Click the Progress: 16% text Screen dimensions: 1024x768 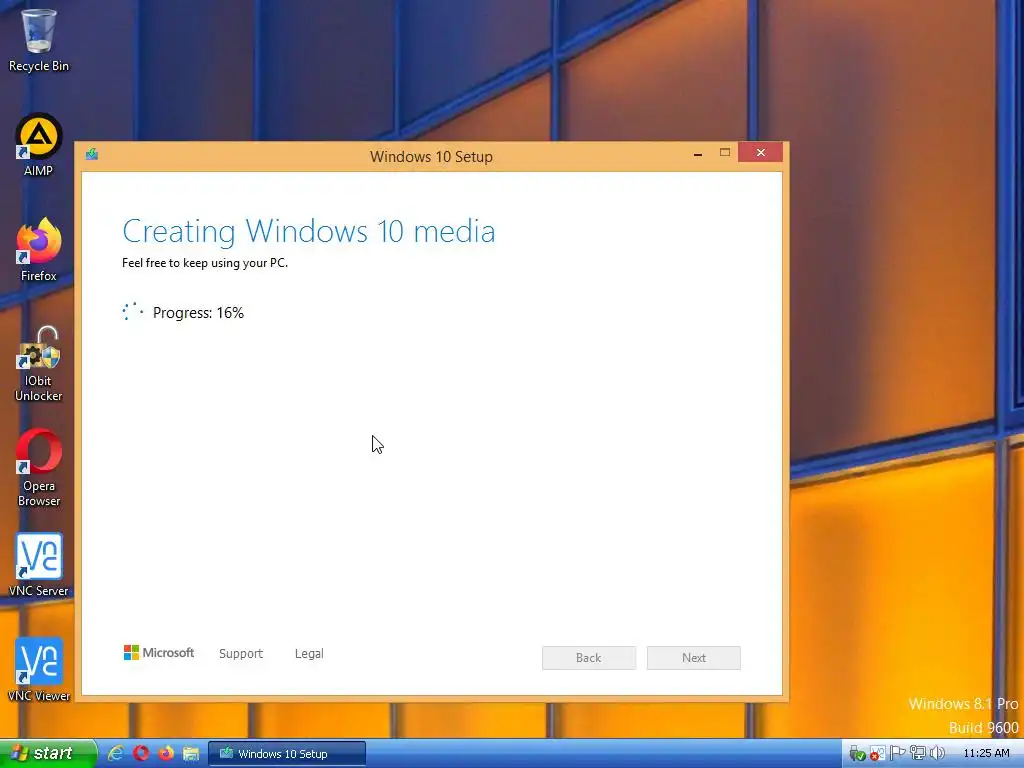coord(198,313)
